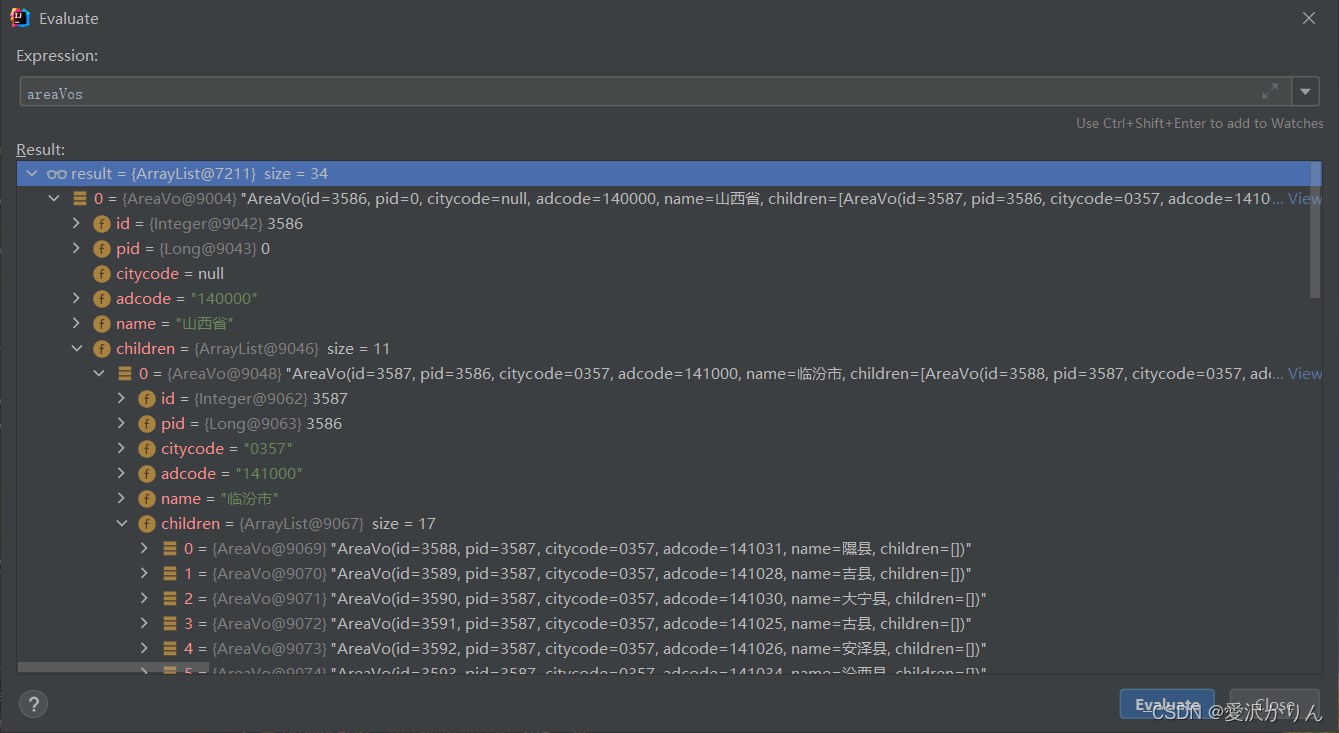Viewport: 1339px width, 733px height.
Task: Click field icon for children size 11
Action: [101, 349]
